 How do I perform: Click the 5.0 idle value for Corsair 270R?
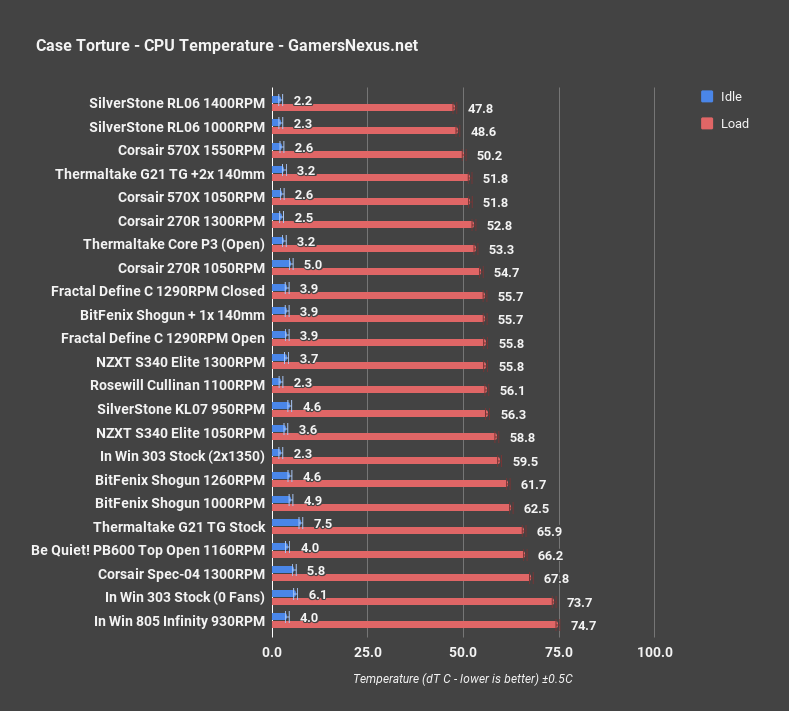click(x=312, y=265)
